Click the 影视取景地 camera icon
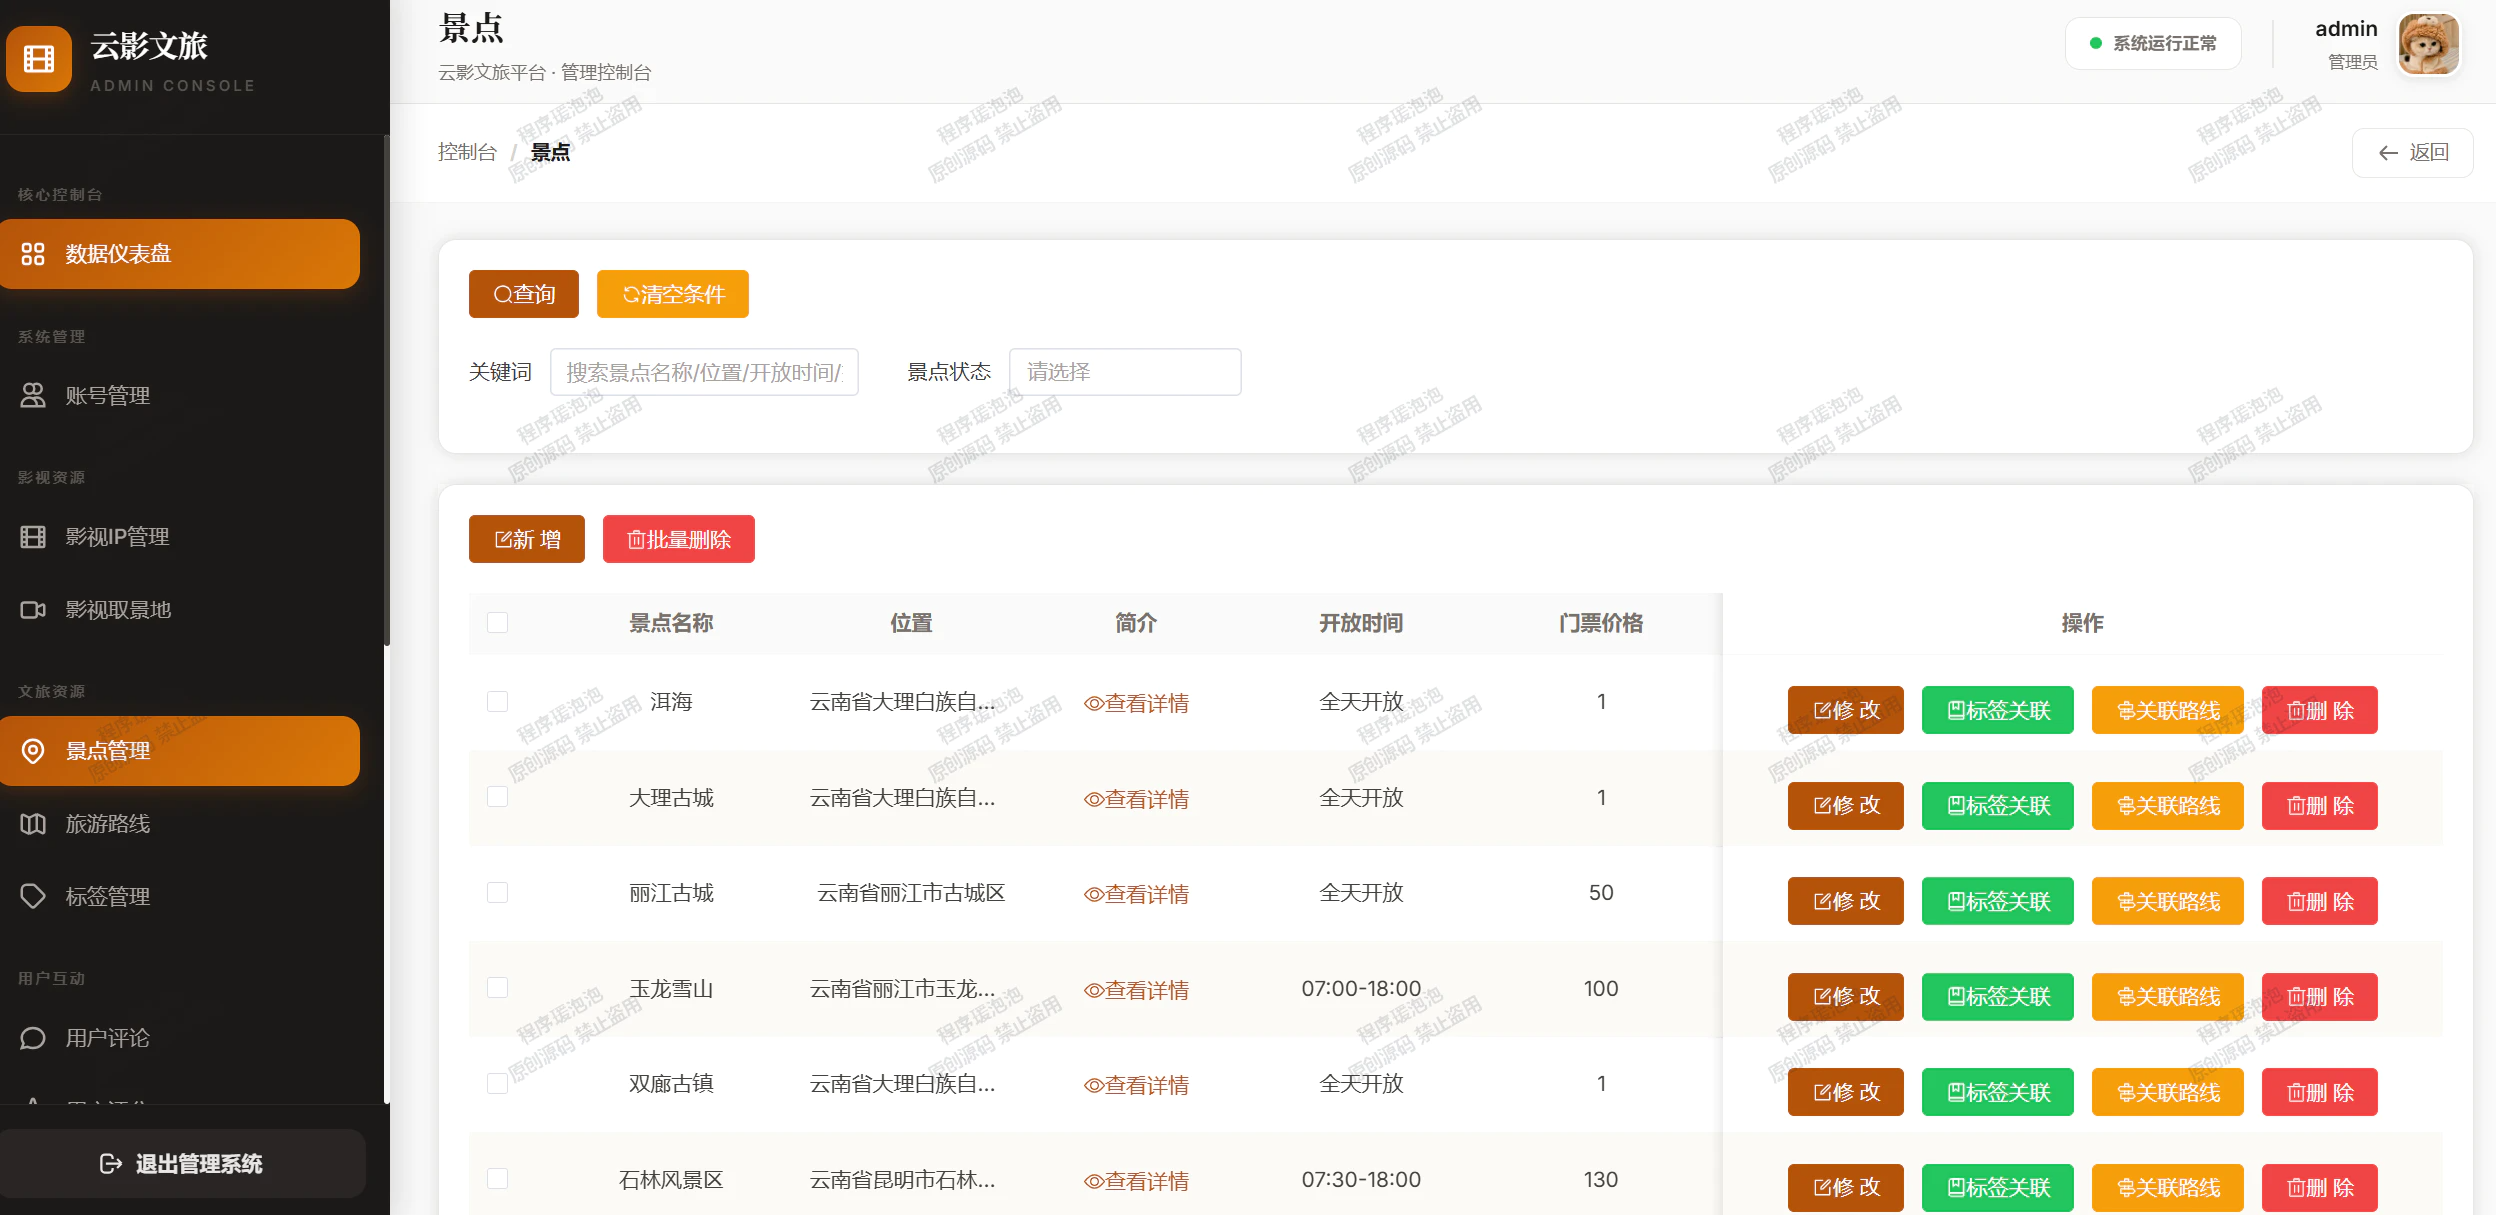Image resolution: width=2496 pixels, height=1215 pixels. tap(33, 610)
